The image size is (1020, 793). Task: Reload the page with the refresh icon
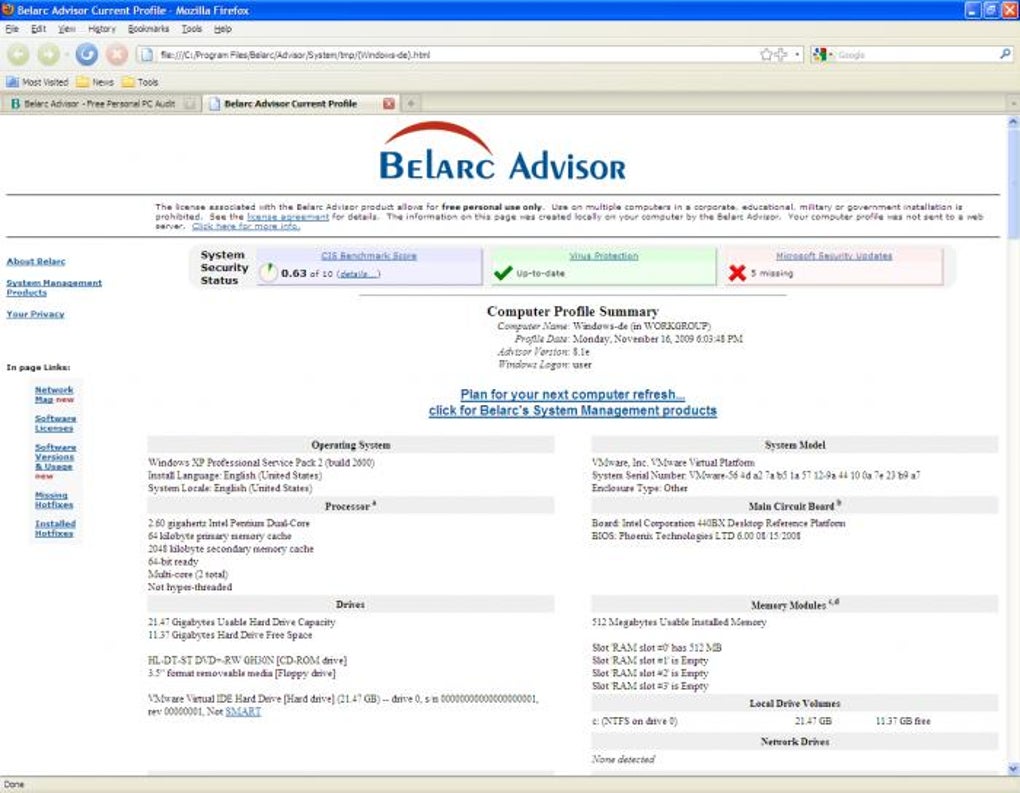87,55
